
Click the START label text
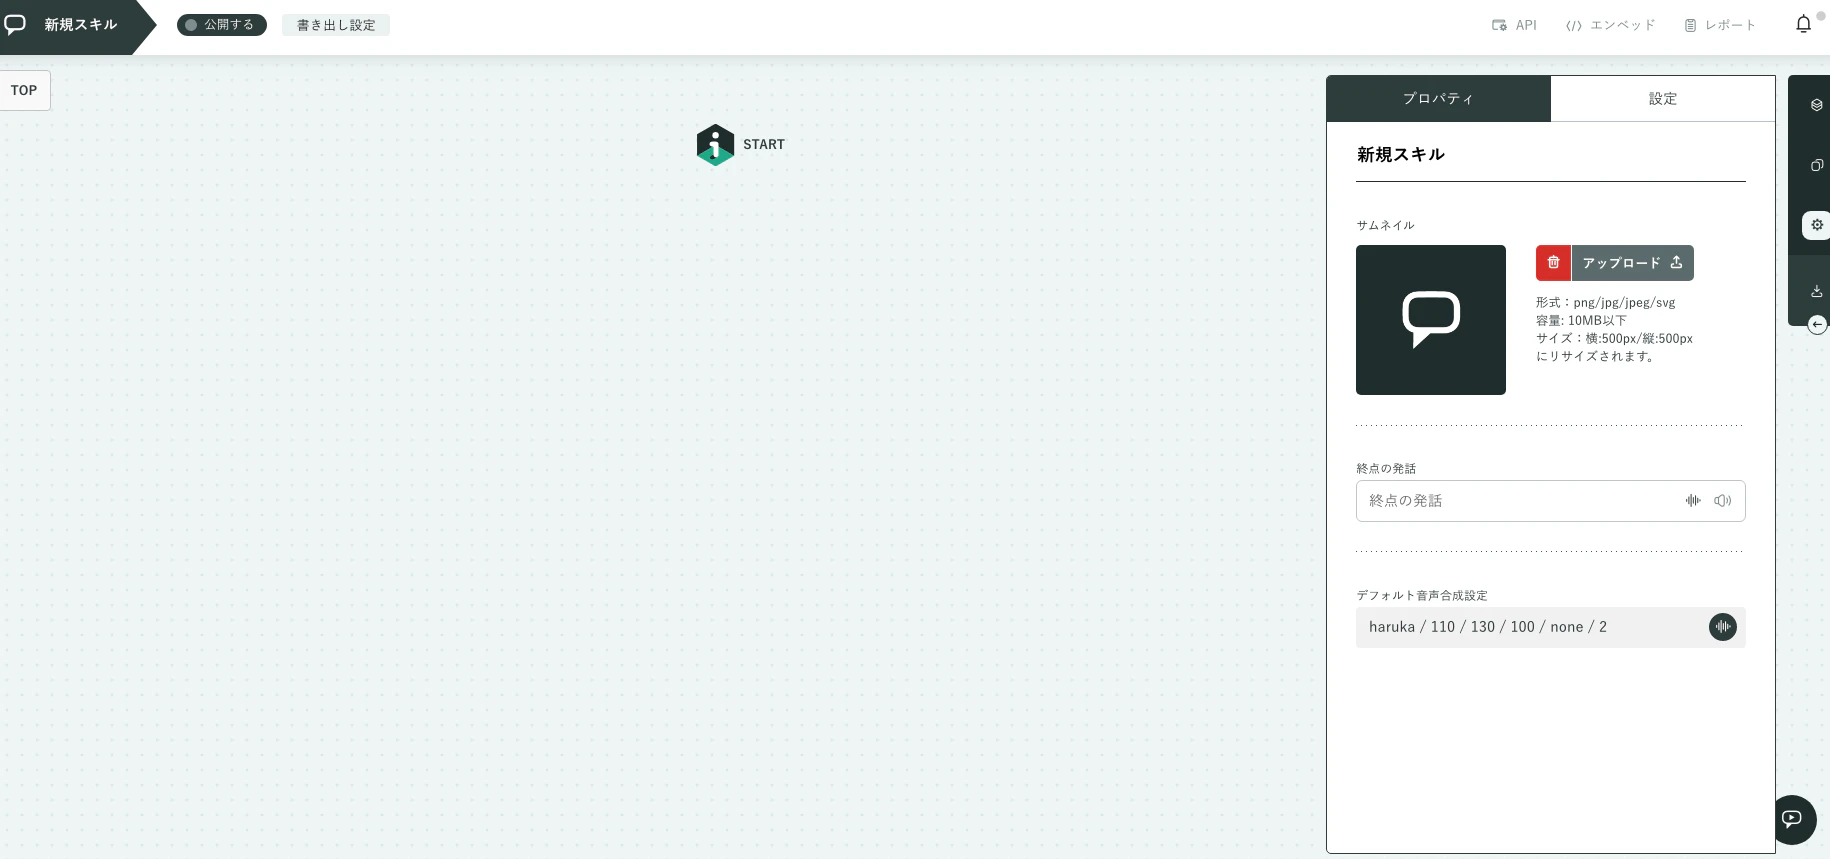pos(764,145)
